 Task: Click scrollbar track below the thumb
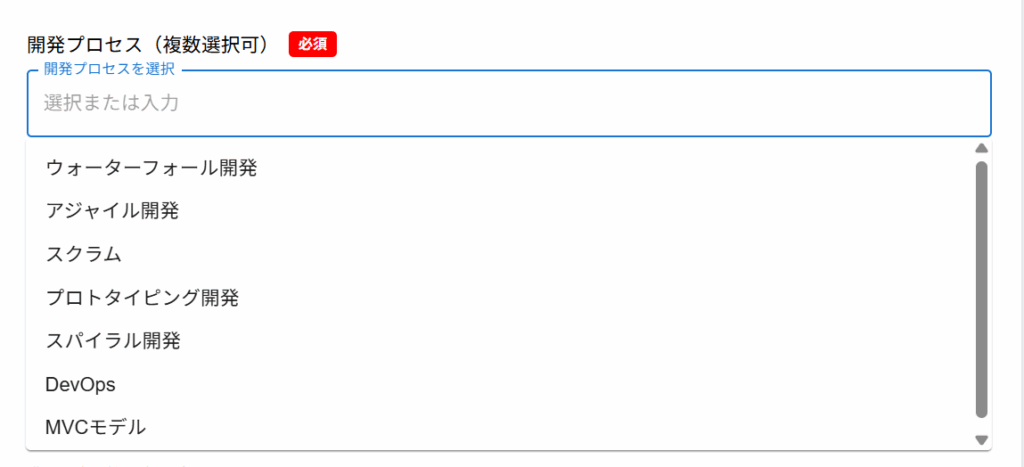pos(981,425)
